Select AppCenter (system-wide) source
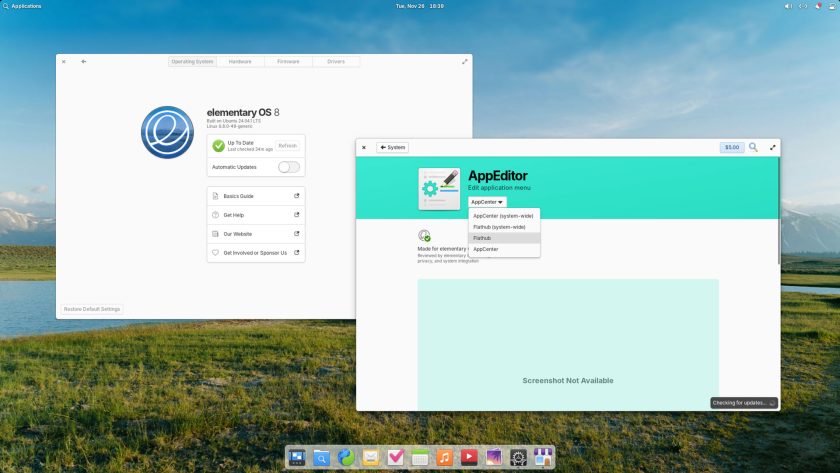Viewport: 840px width, 473px height. coord(504,216)
